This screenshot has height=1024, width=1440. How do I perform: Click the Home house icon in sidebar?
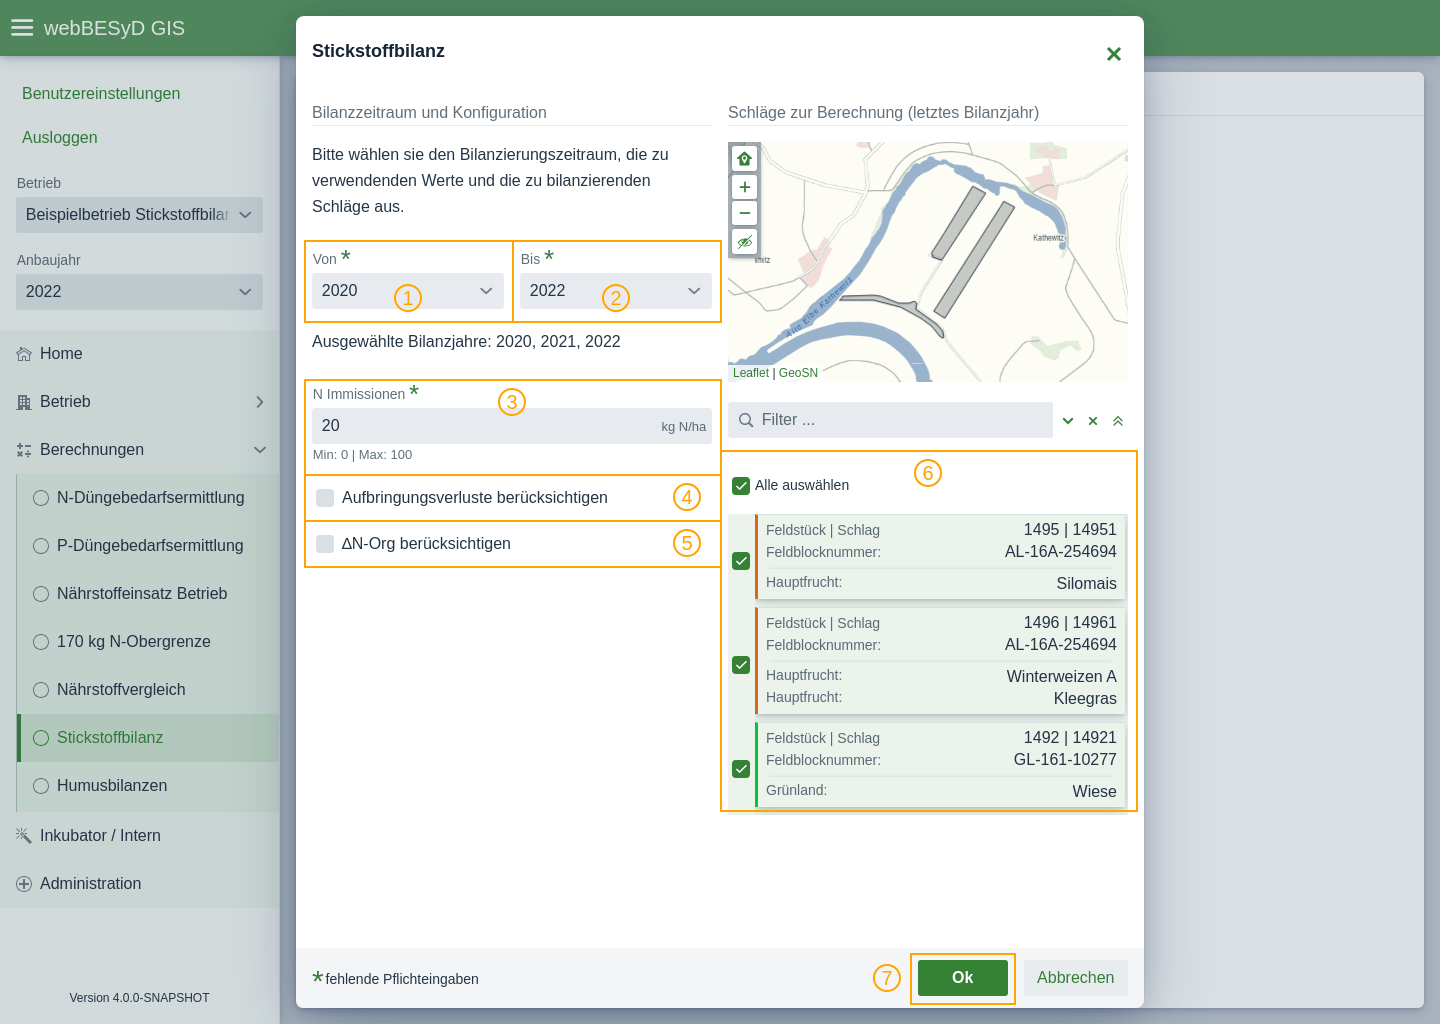click(x=24, y=354)
